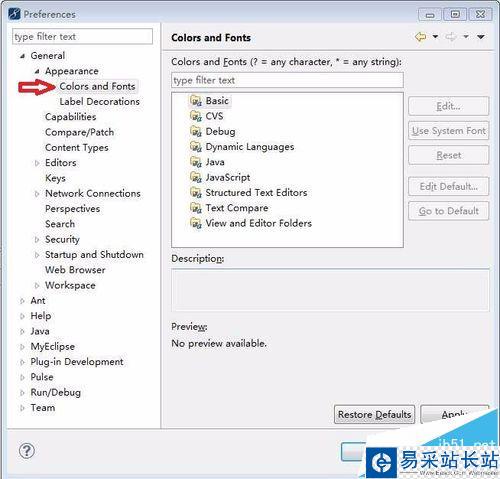Select Perspectives preference page
The height and width of the screenshot is (479, 500).
click(x=72, y=209)
